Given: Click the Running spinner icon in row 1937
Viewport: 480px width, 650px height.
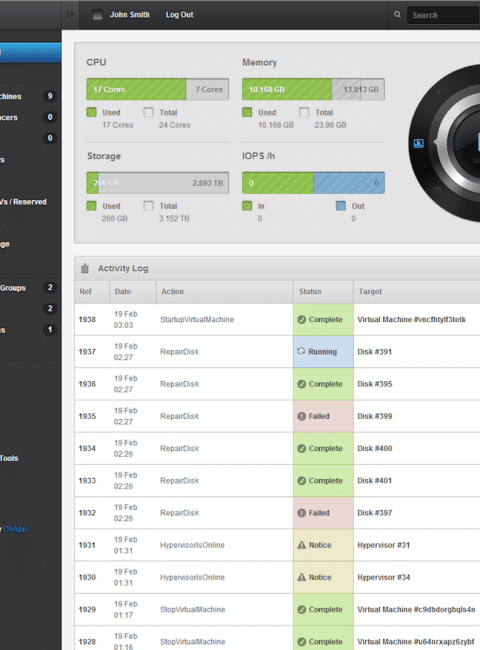Looking at the screenshot, I should tap(301, 352).
